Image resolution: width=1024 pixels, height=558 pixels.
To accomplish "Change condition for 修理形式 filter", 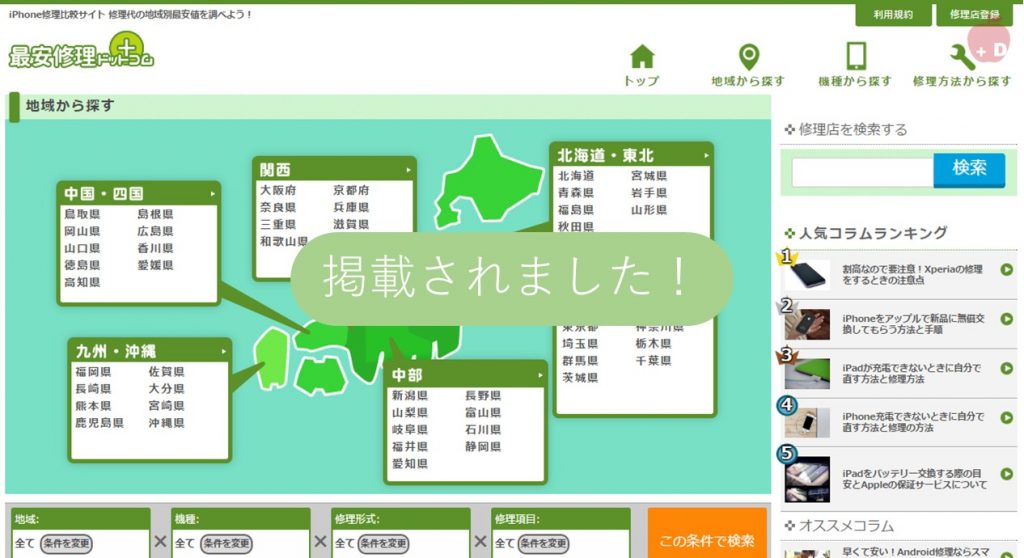I will (x=383, y=543).
